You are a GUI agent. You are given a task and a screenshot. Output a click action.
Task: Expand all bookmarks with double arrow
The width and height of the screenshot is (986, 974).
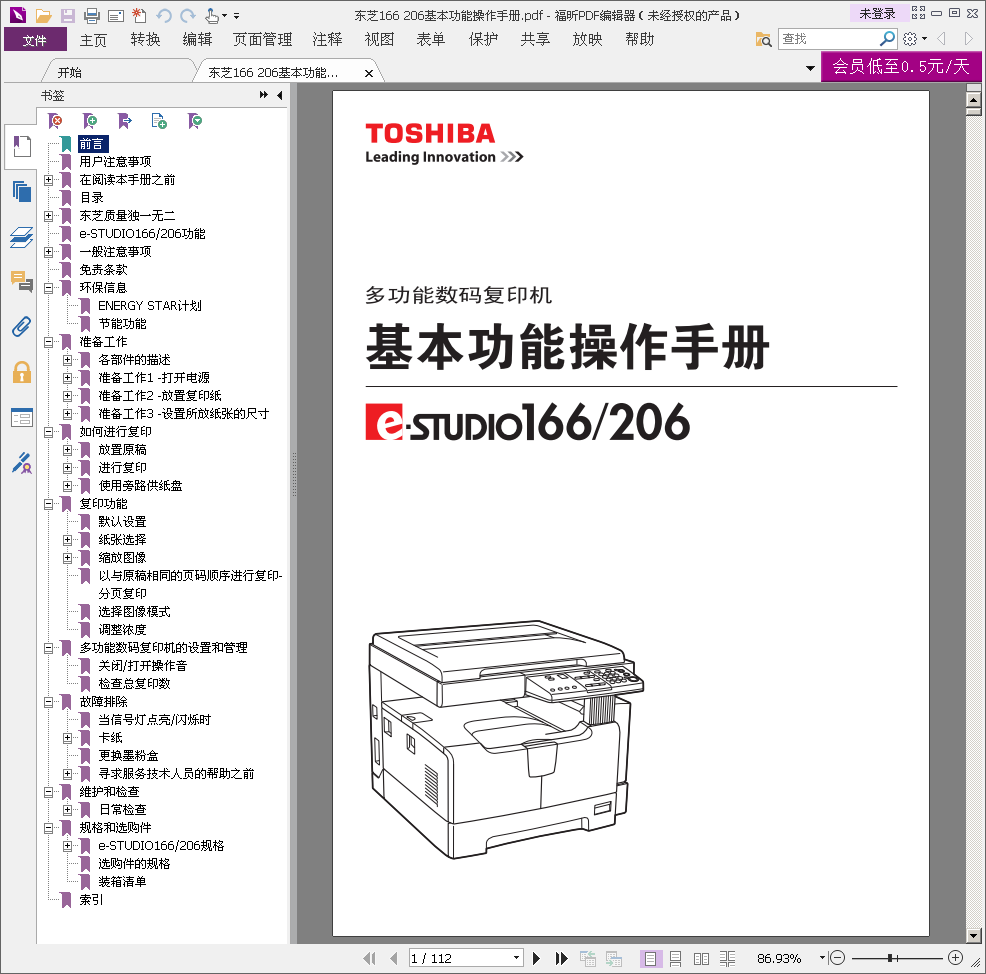[x=263, y=95]
